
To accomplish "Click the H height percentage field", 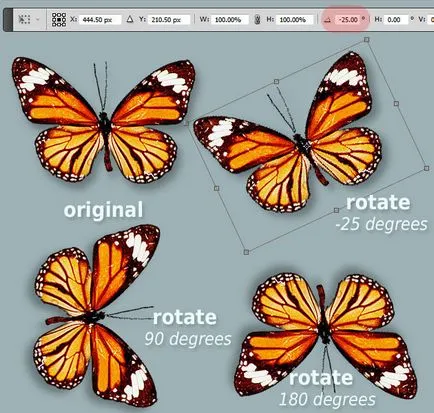I will point(295,20).
